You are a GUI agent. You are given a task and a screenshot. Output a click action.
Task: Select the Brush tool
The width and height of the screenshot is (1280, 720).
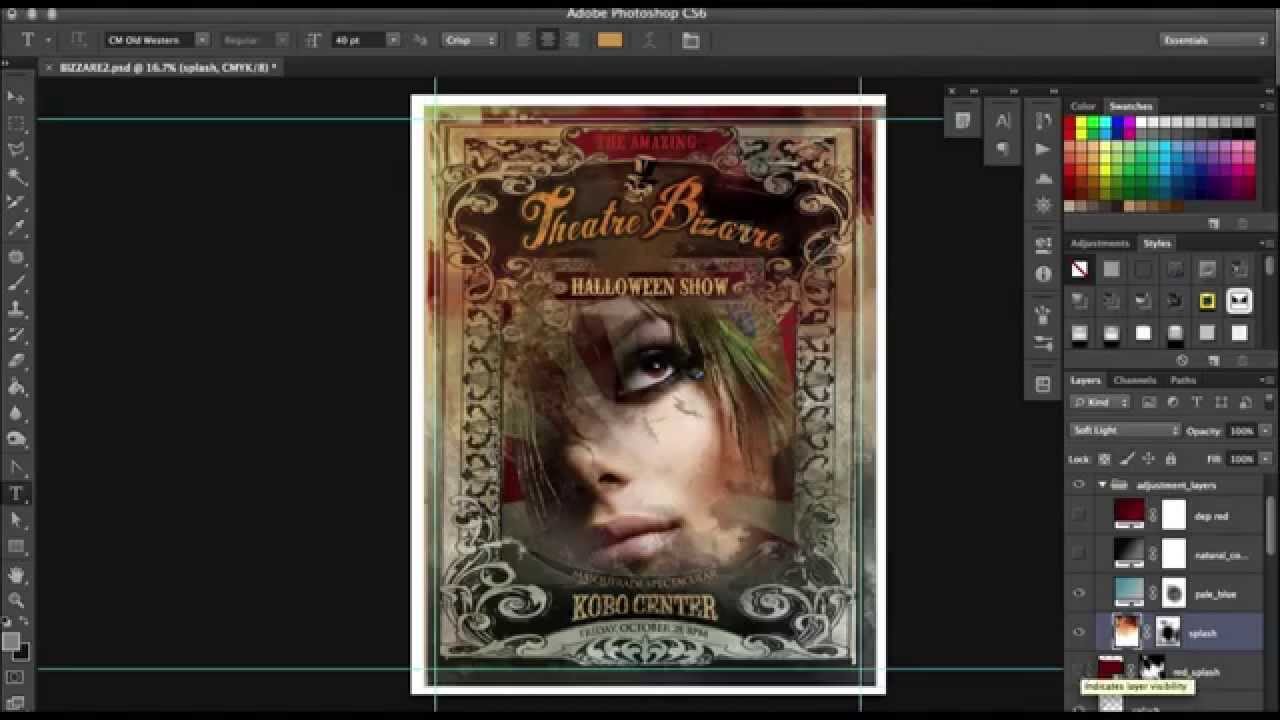(x=16, y=283)
